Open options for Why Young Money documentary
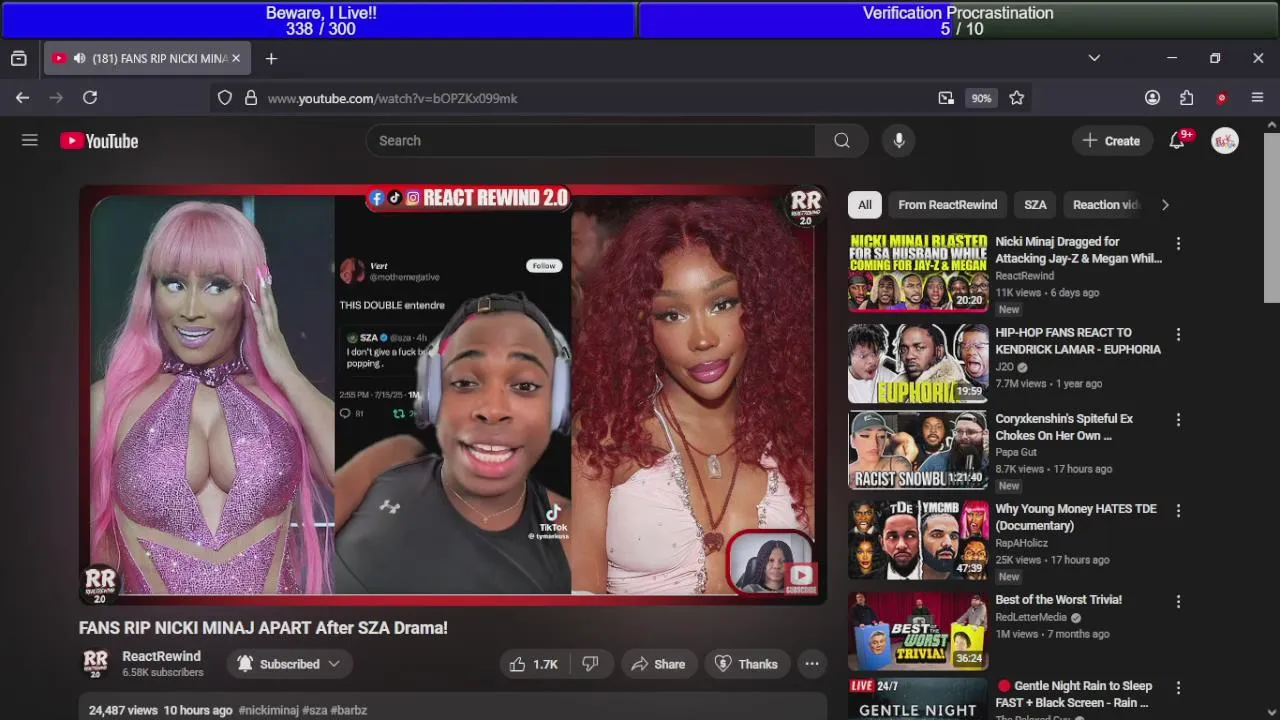1280x720 pixels. tap(1178, 510)
